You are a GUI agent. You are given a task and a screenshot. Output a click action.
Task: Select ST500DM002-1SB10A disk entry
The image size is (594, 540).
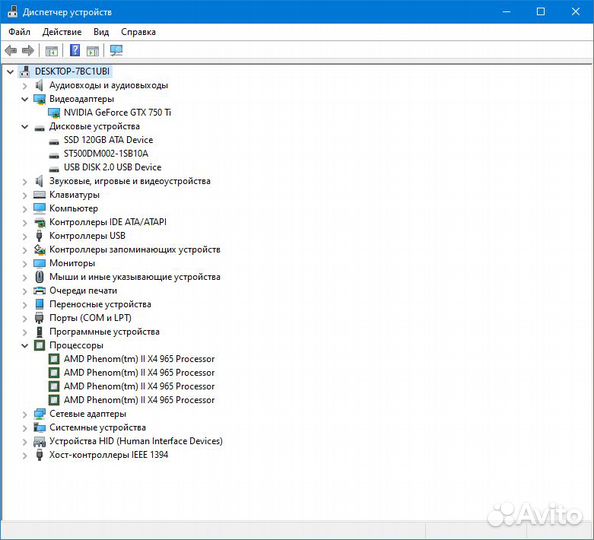coord(106,153)
